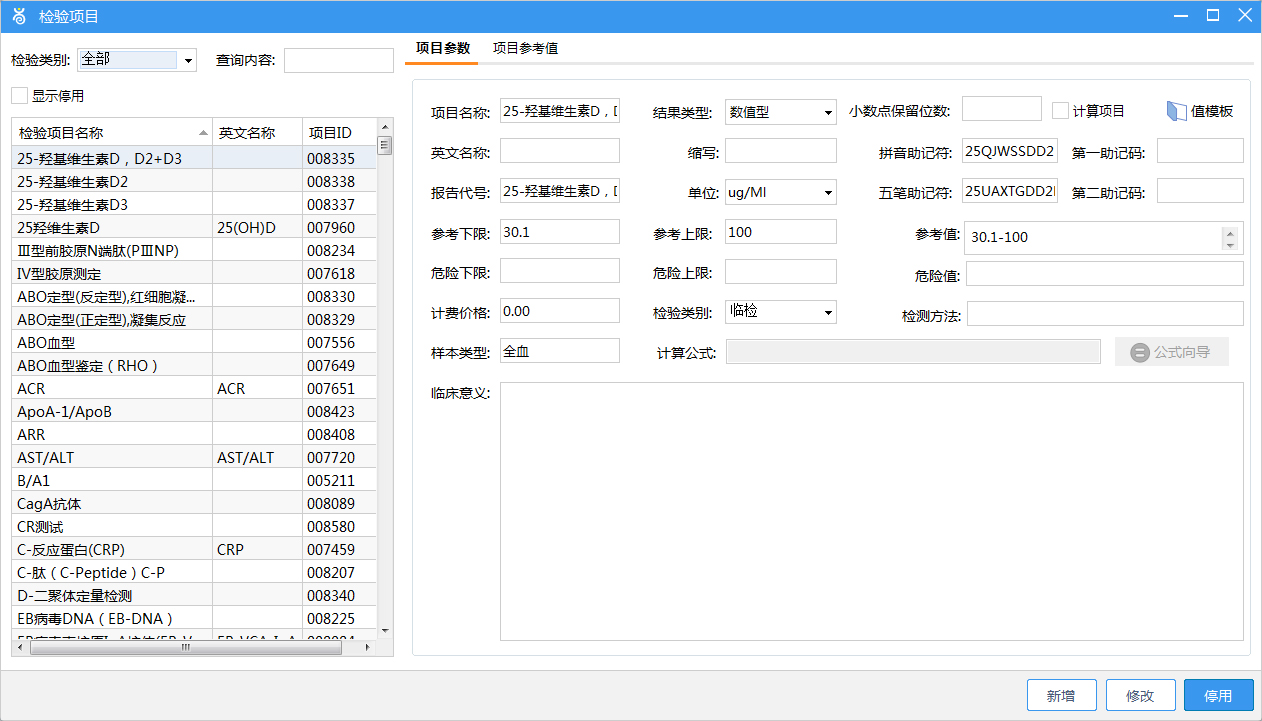This screenshot has height=721, width=1262.
Task: Select row ApoA-1/ApoB
Action: pyautogui.click(x=194, y=412)
